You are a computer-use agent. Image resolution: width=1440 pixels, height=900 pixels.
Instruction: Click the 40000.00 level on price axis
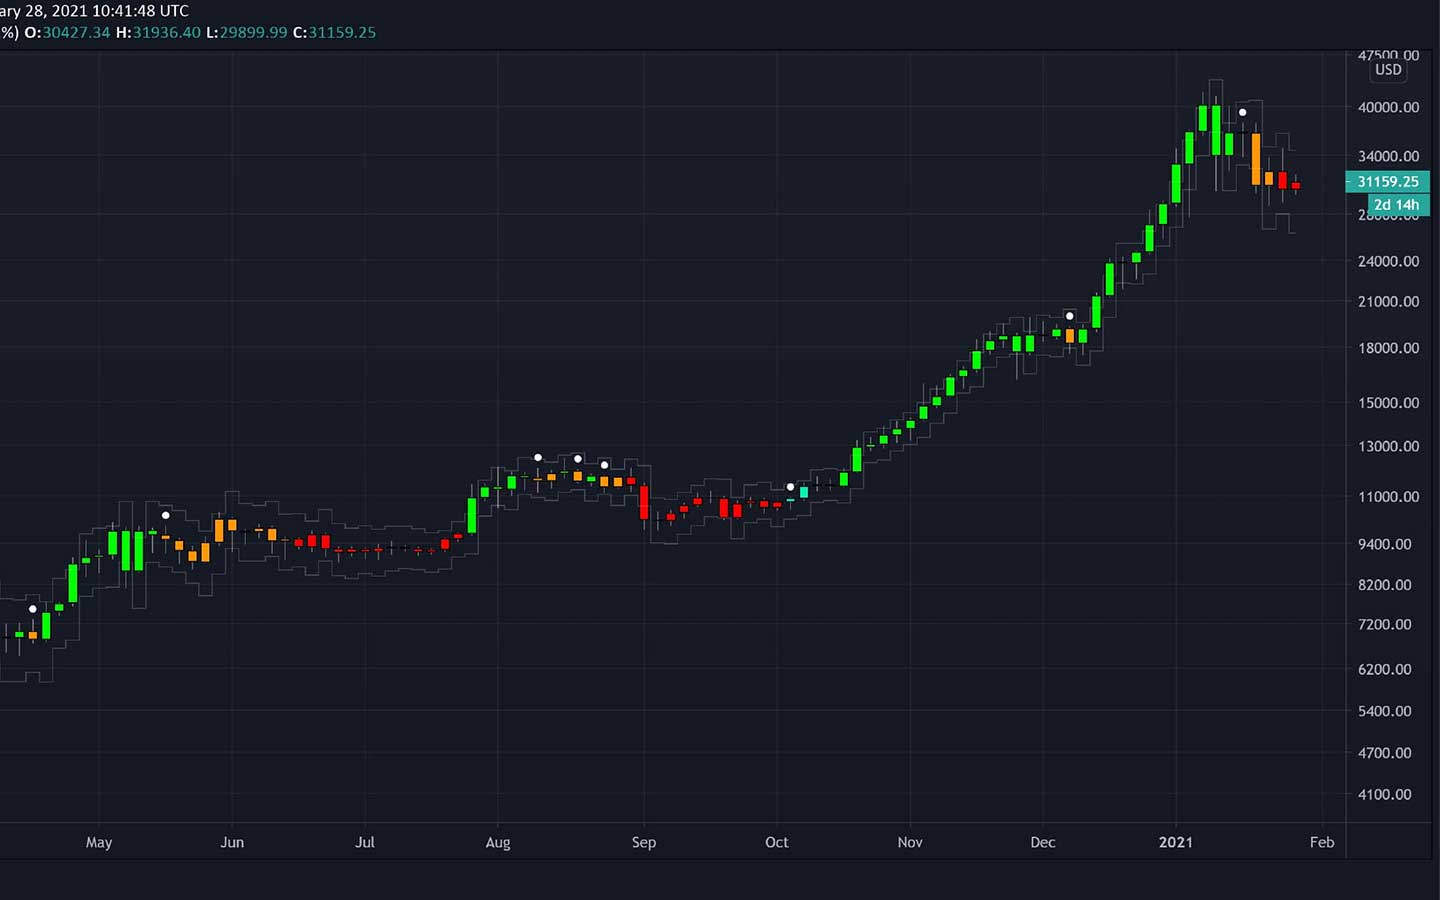(1388, 107)
